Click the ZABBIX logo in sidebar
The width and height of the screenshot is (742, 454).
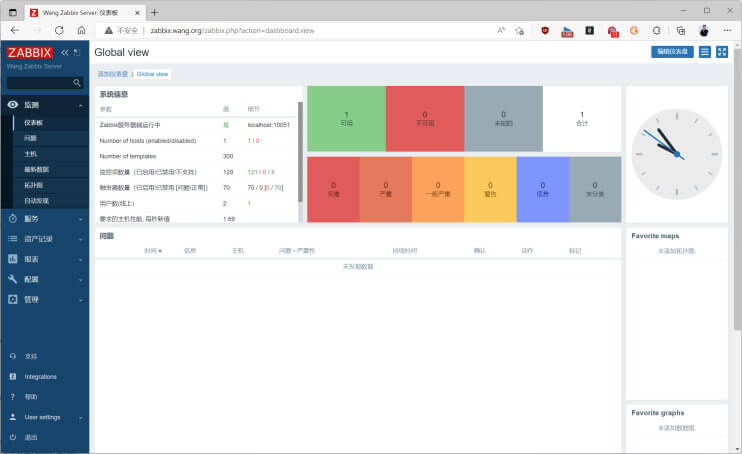(x=29, y=52)
